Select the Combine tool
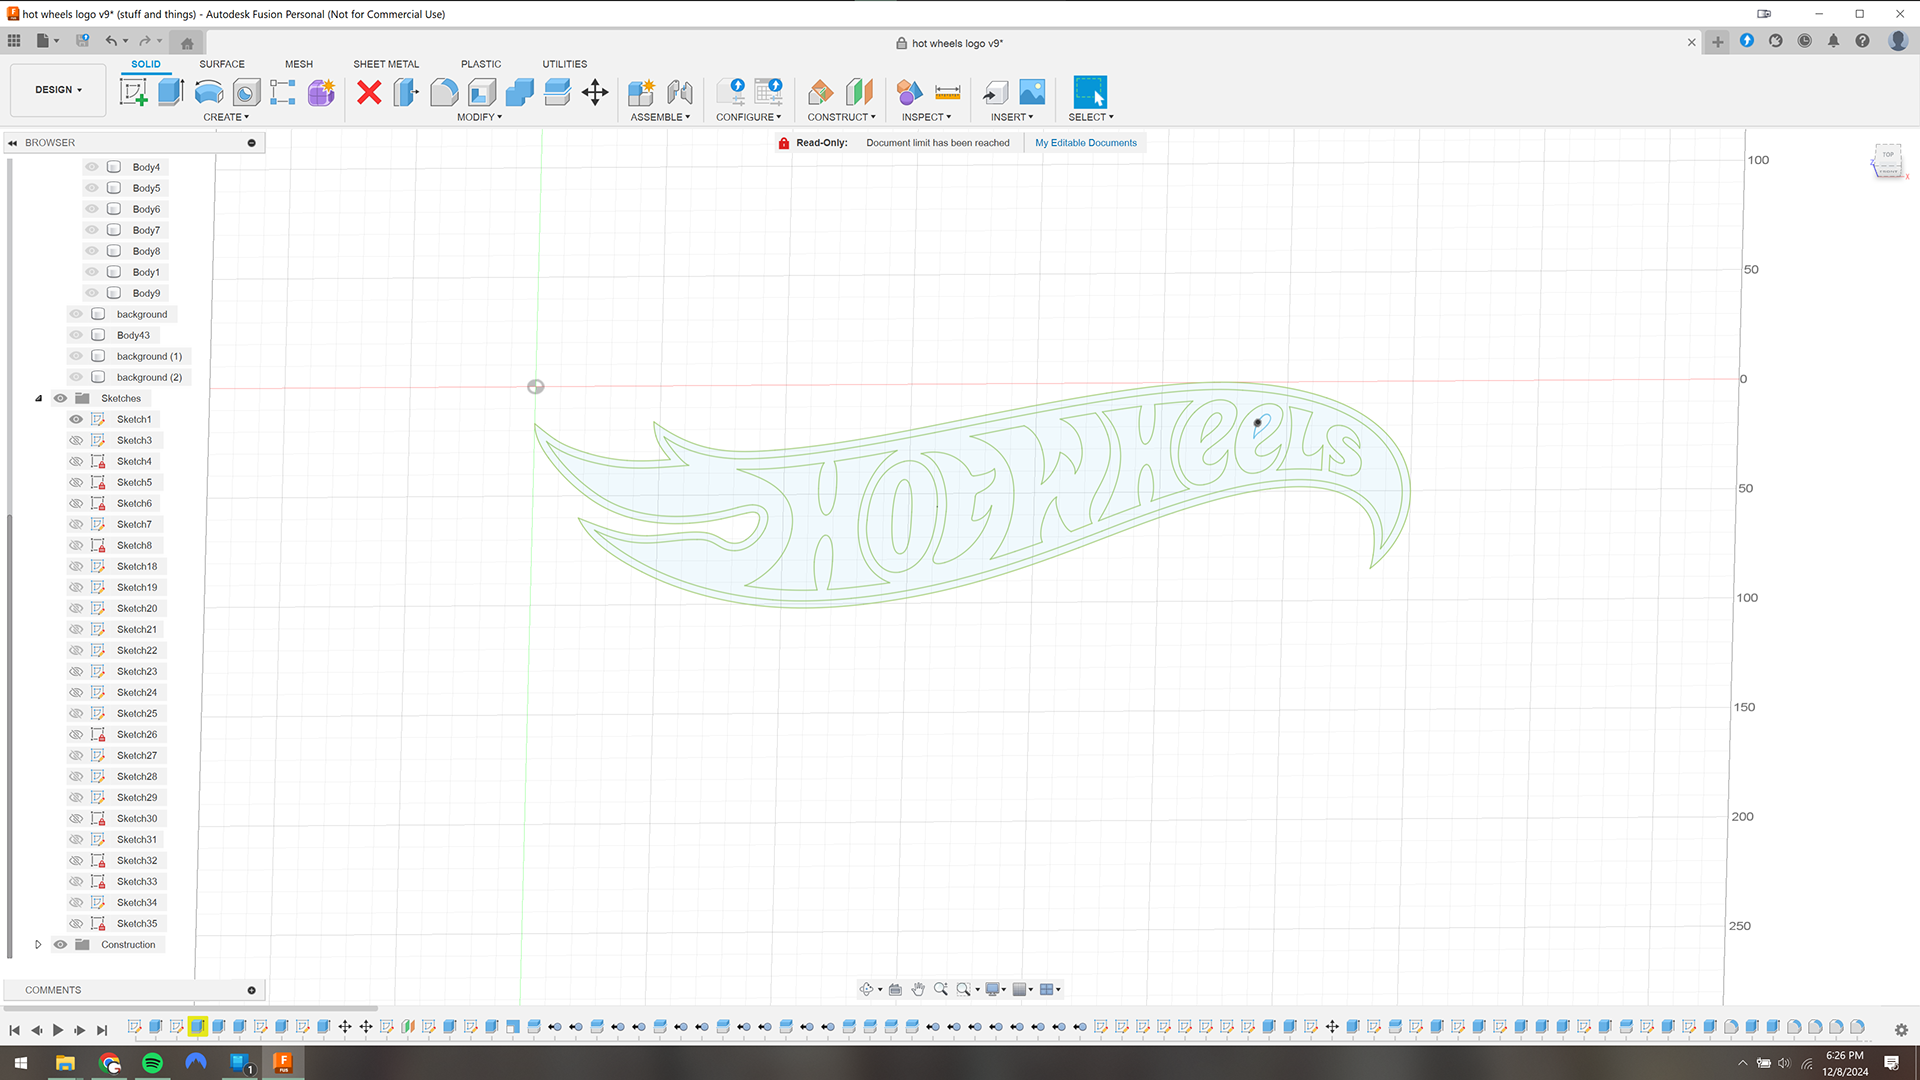This screenshot has height=1080, width=1920. coord(520,92)
